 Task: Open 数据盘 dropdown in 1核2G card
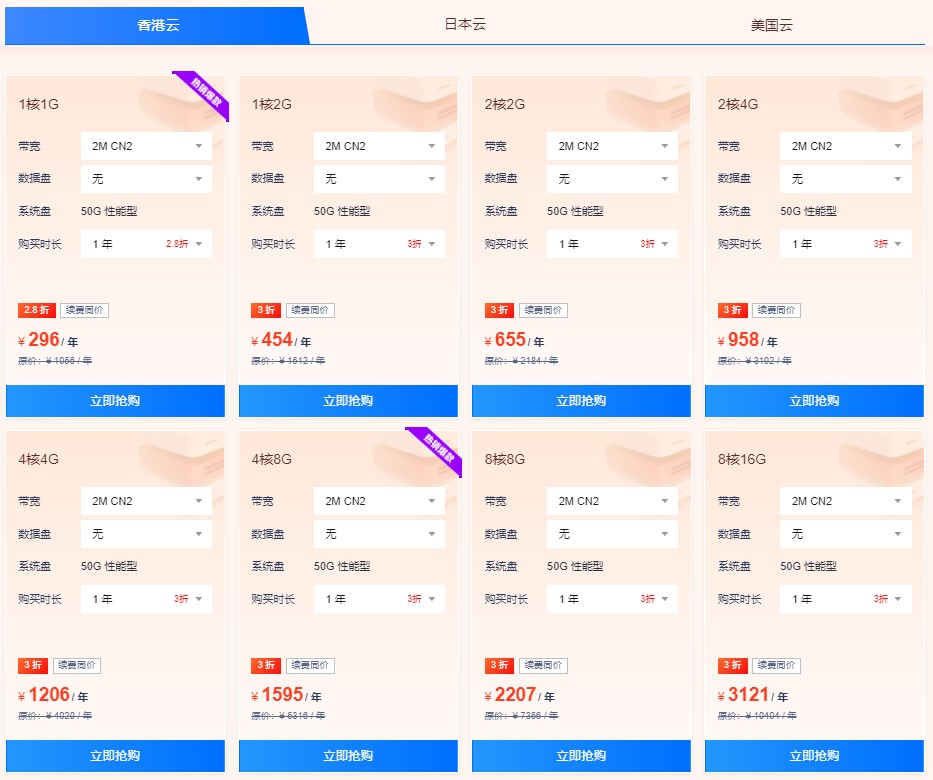[379, 178]
